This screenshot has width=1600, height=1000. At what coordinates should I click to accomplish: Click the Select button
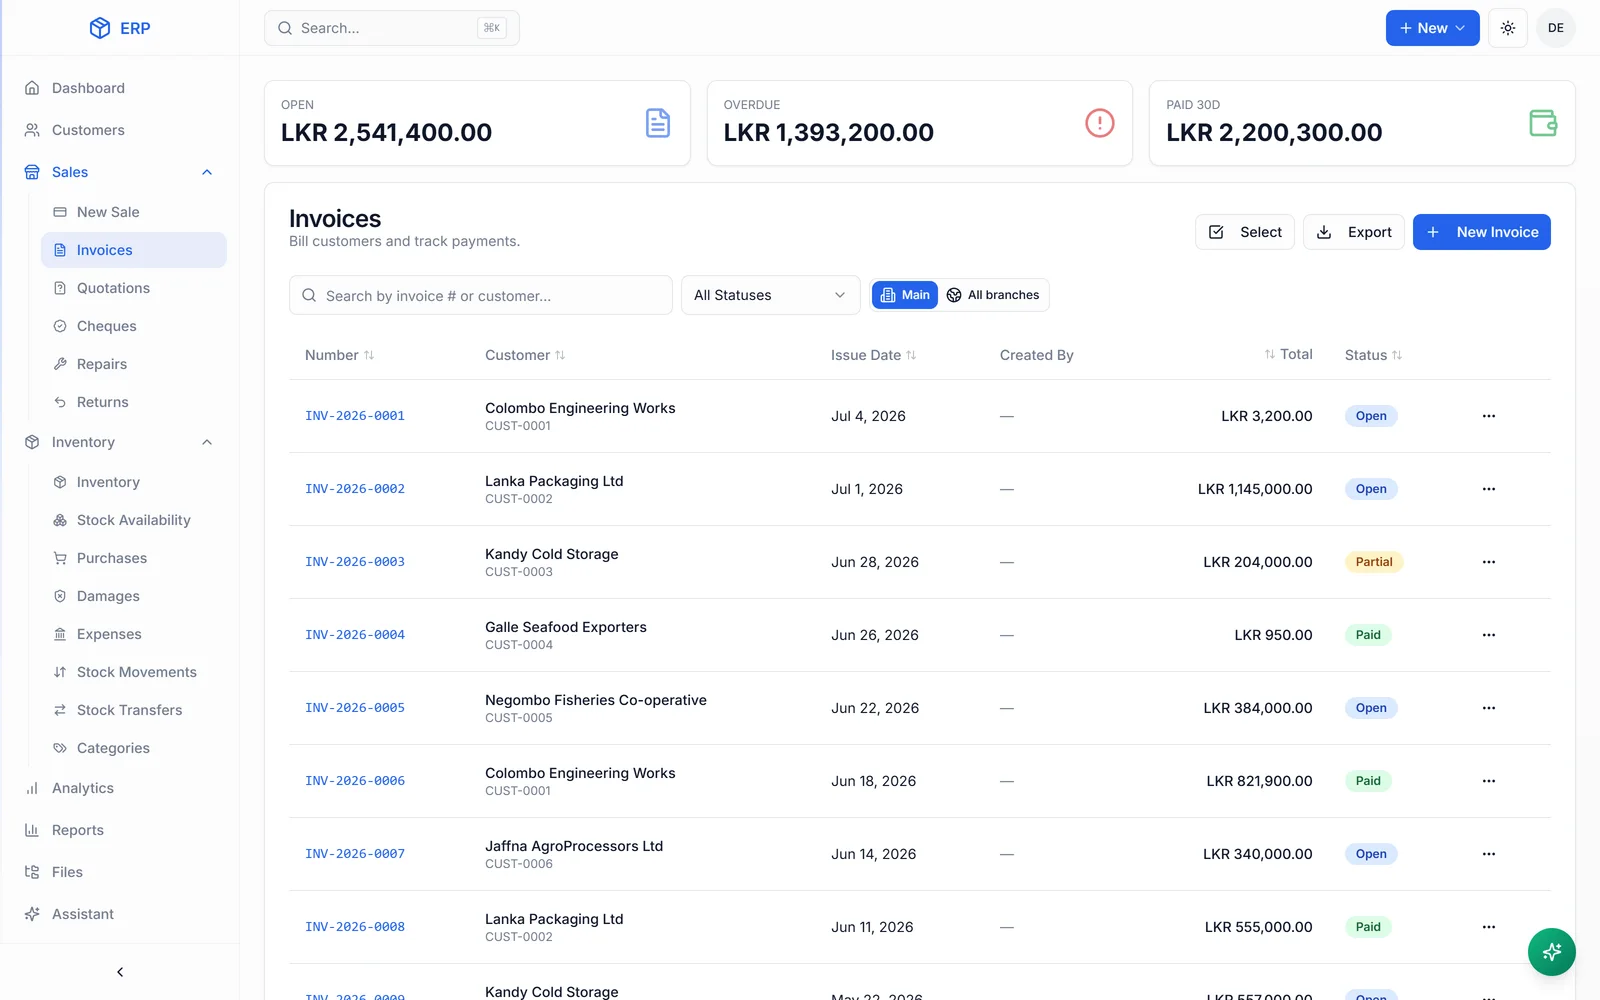coord(1245,232)
